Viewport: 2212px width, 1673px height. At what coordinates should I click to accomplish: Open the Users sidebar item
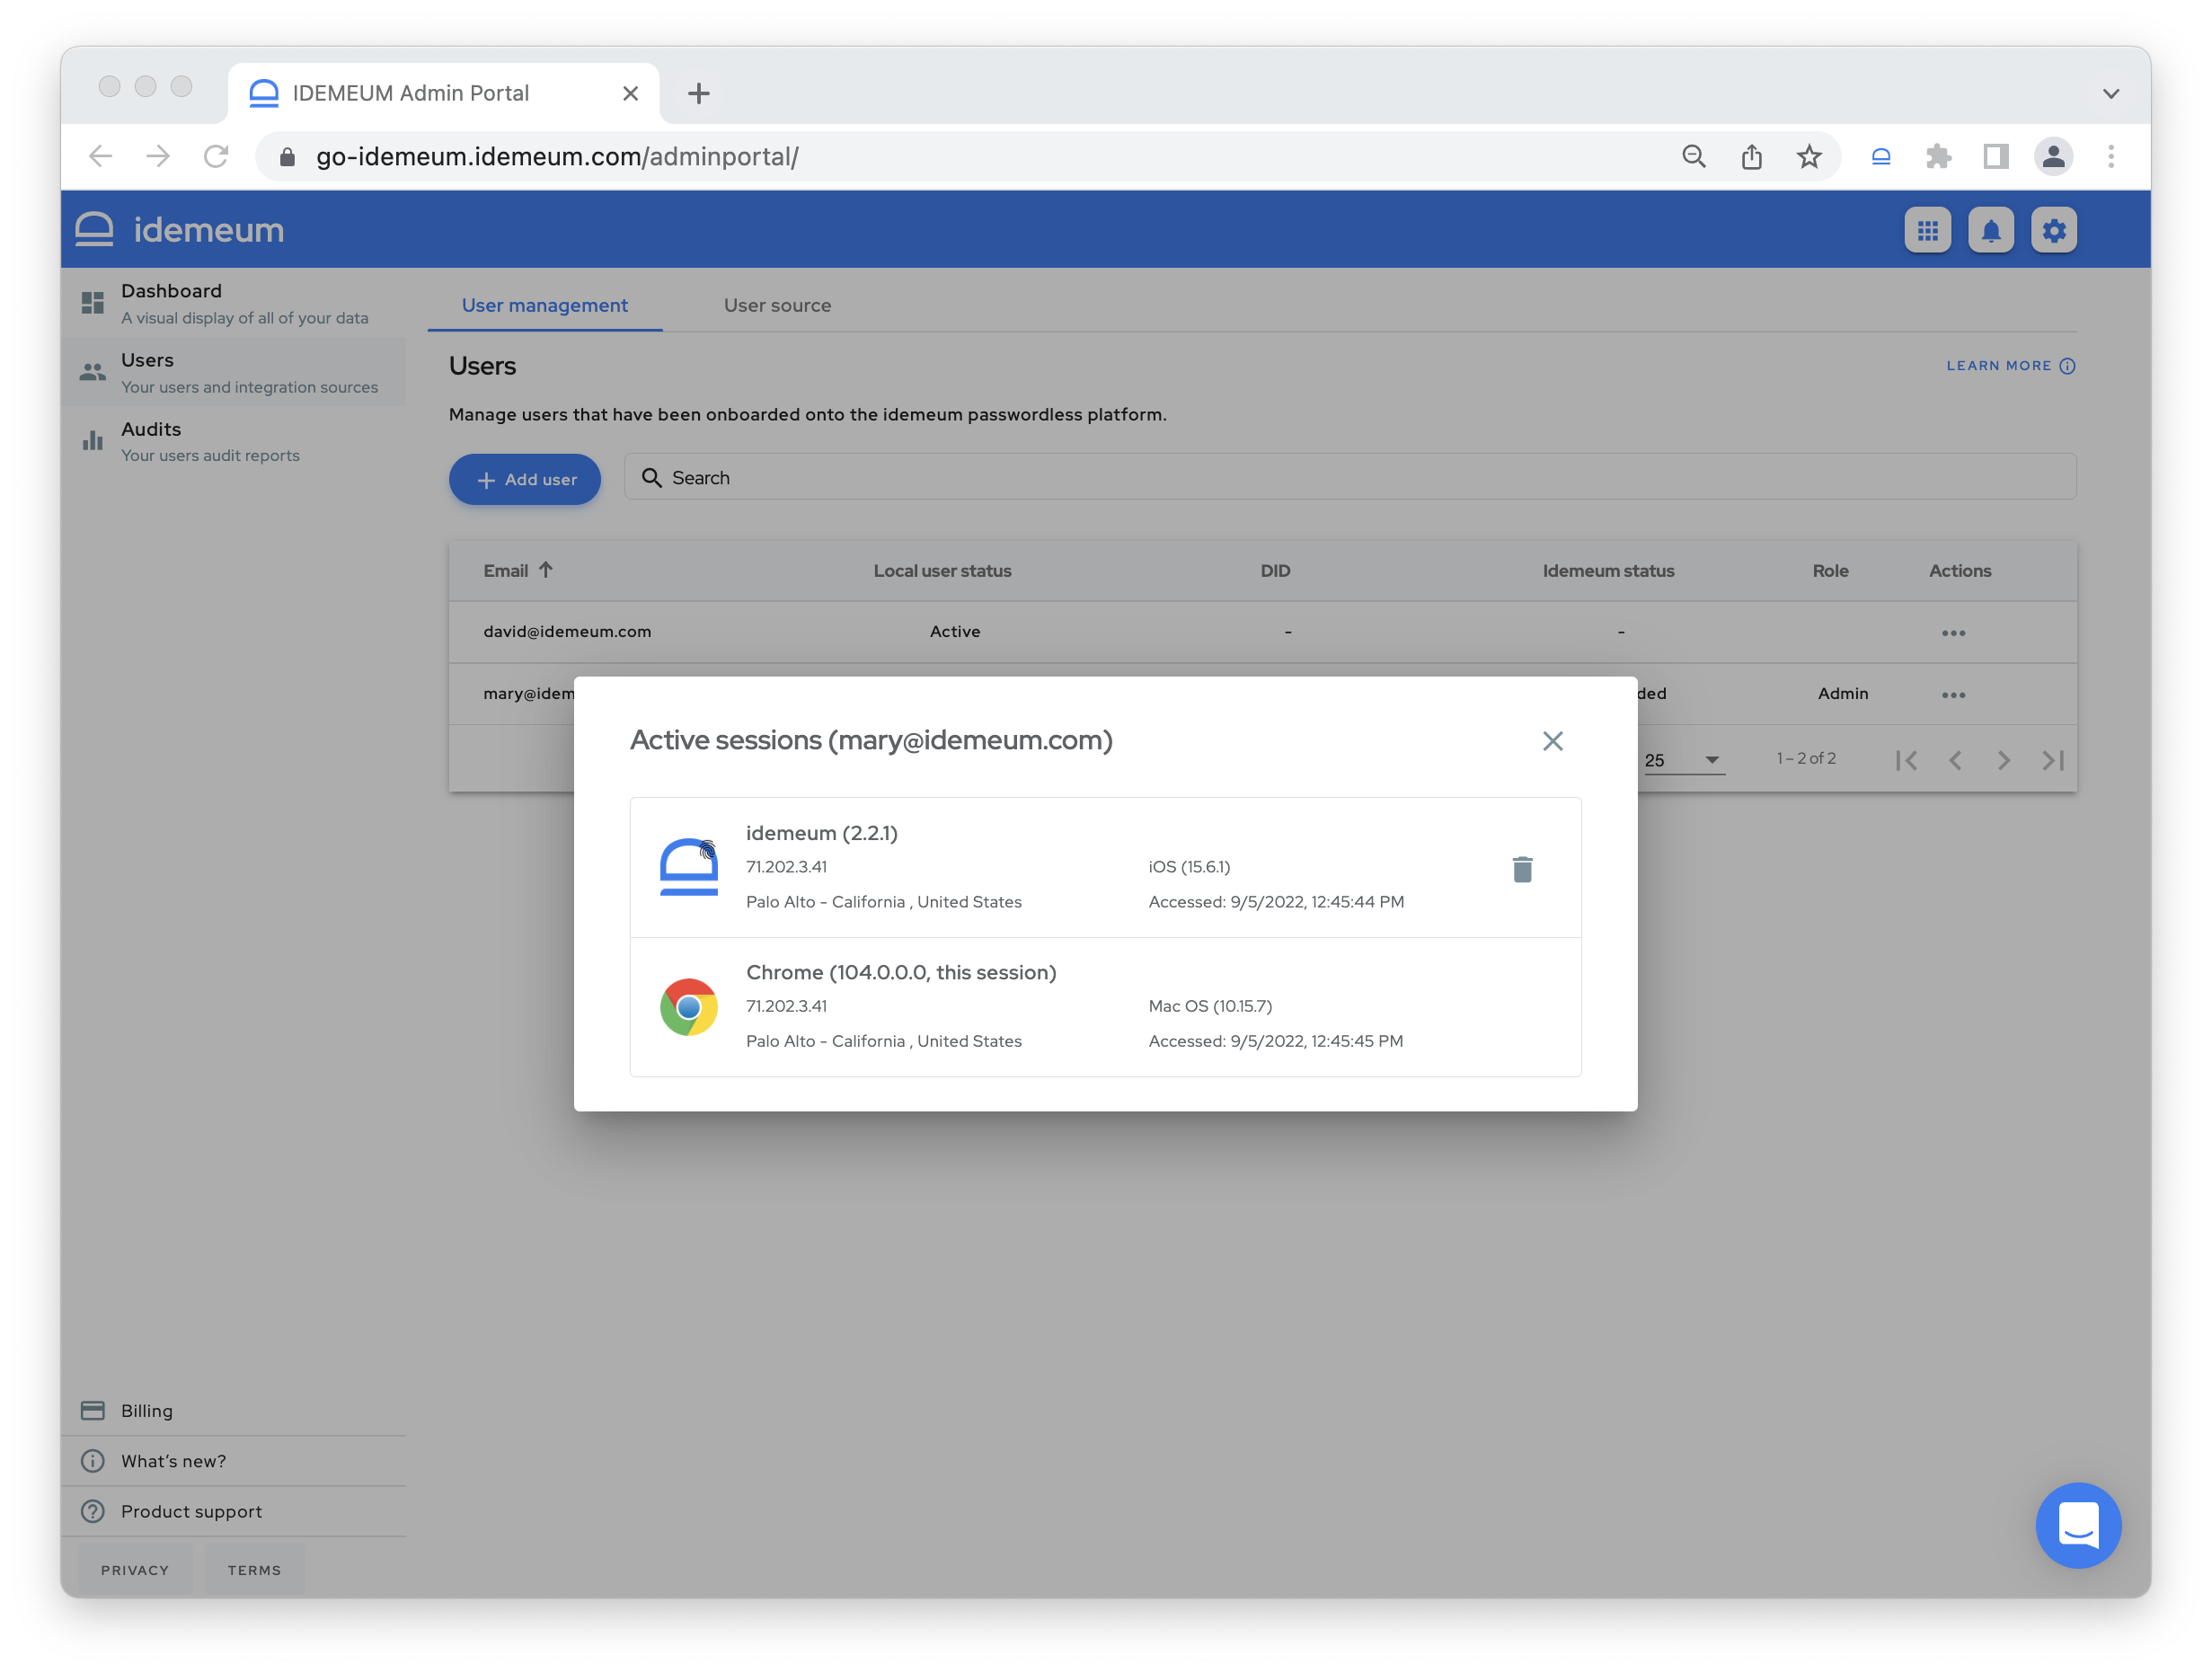(x=233, y=372)
